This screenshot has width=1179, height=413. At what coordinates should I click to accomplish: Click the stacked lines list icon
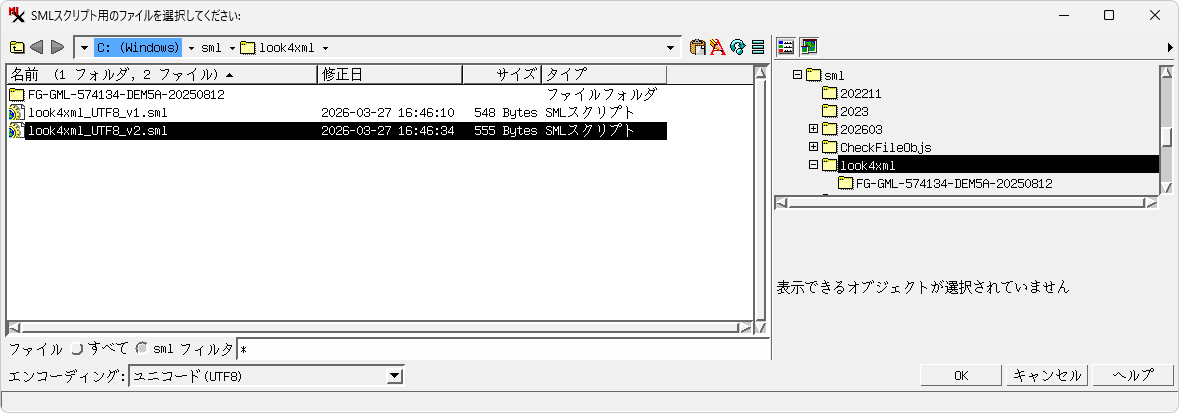click(758, 47)
